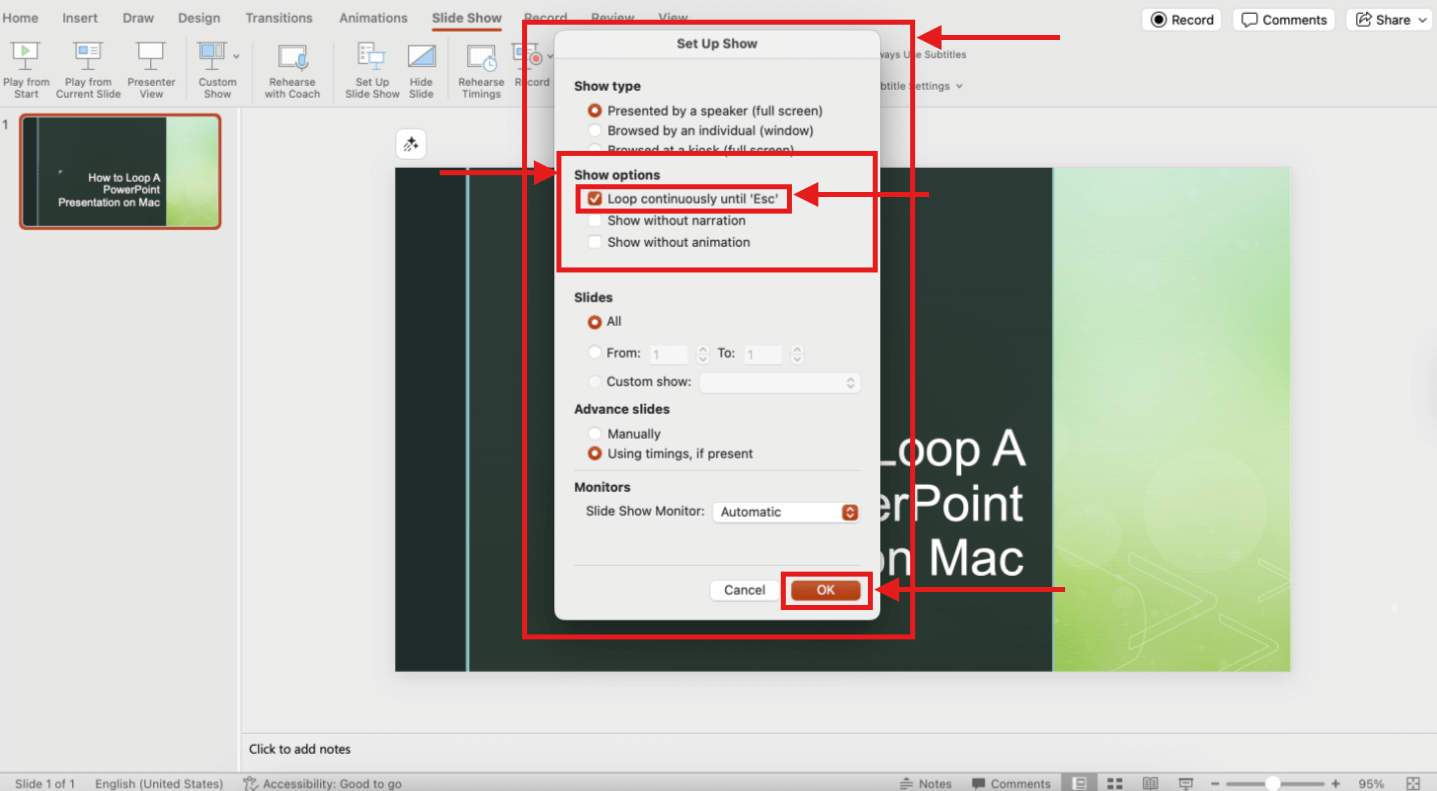Switch to the Design tab
1437x791 pixels.
[x=199, y=18]
